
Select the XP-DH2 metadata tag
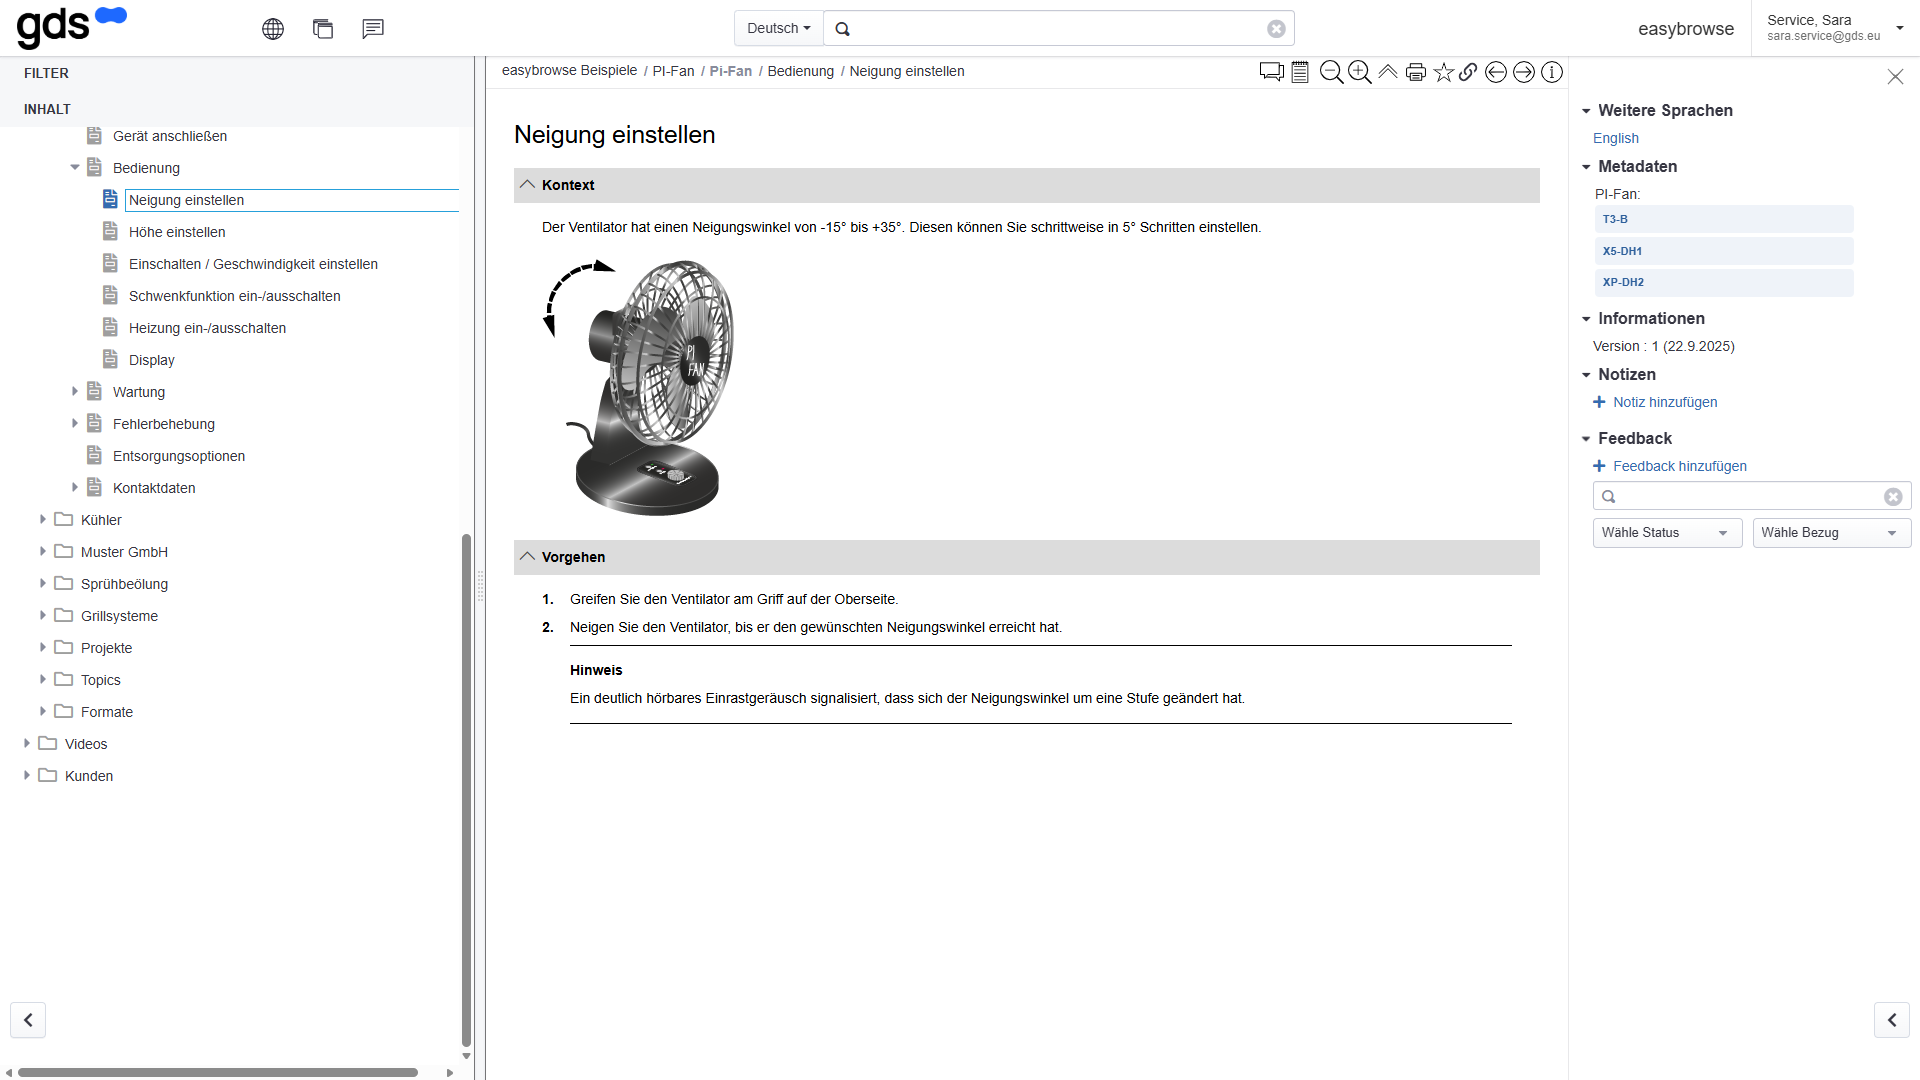(x=1723, y=282)
